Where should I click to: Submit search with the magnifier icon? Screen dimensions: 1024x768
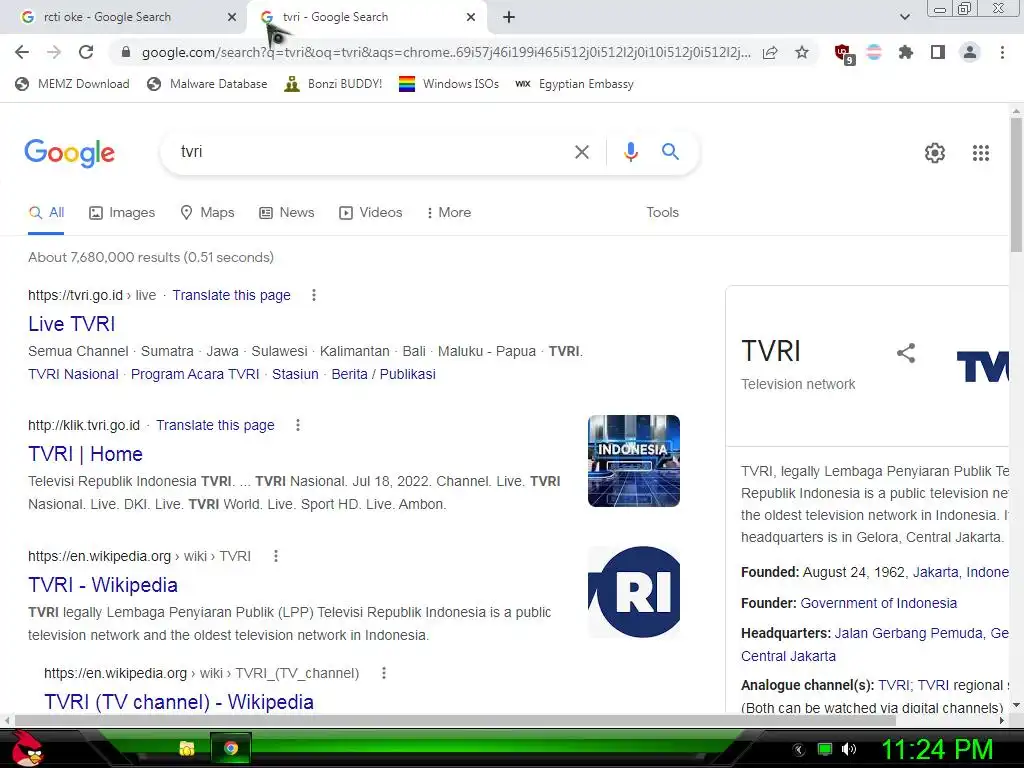670,152
